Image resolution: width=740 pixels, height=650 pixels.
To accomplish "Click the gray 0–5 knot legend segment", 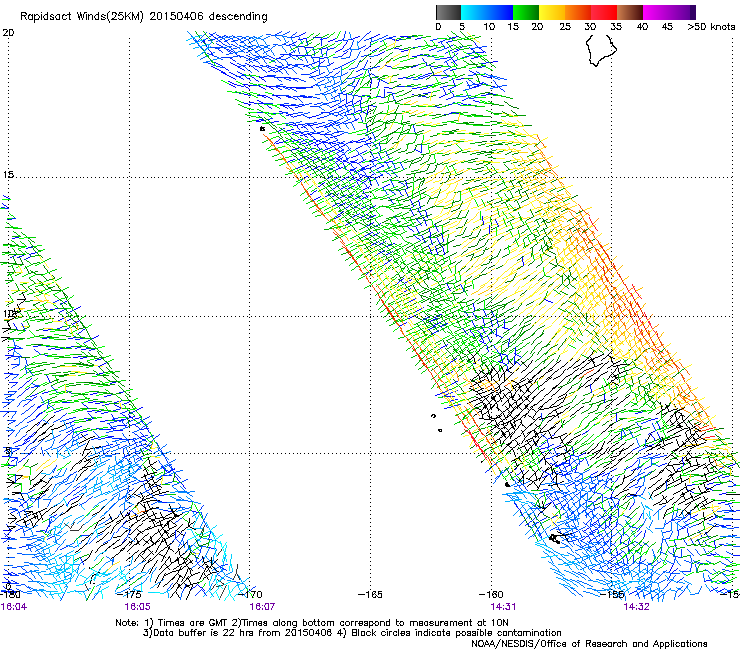I will (x=448, y=12).
